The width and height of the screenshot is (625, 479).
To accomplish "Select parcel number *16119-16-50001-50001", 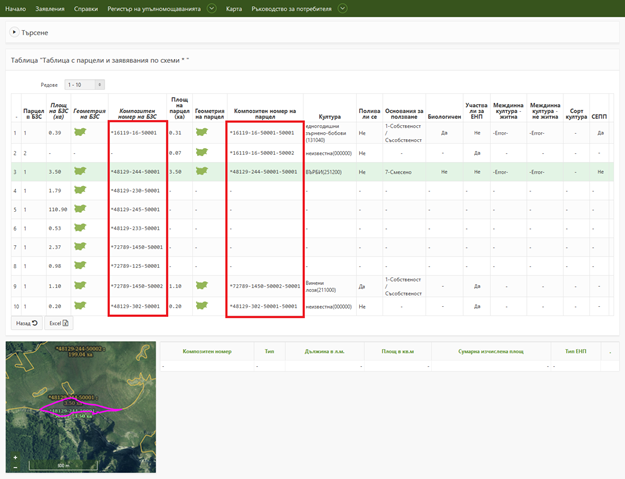I will 262,133.
